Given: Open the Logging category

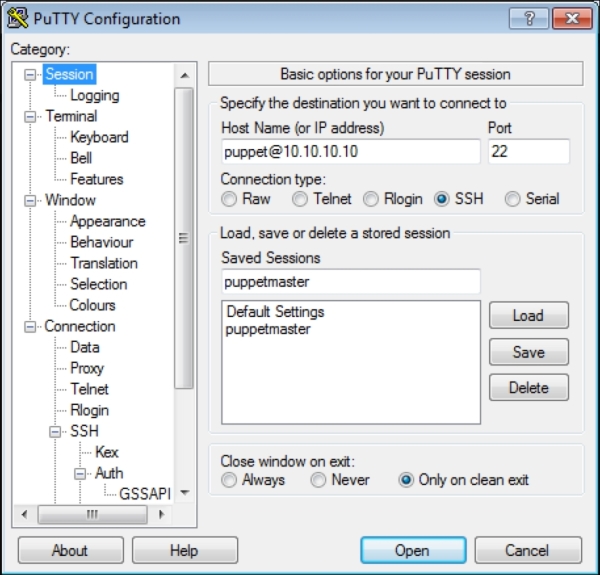Looking at the screenshot, I should 94,95.
